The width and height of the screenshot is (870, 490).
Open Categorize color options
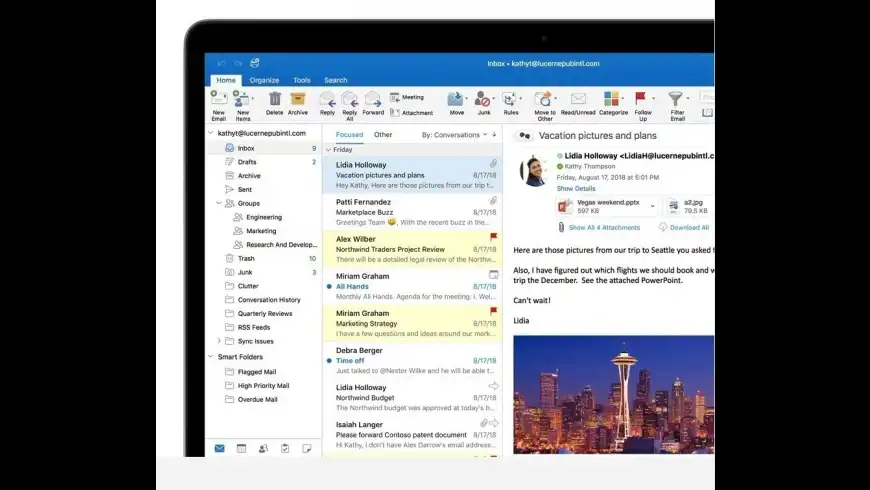point(613,103)
